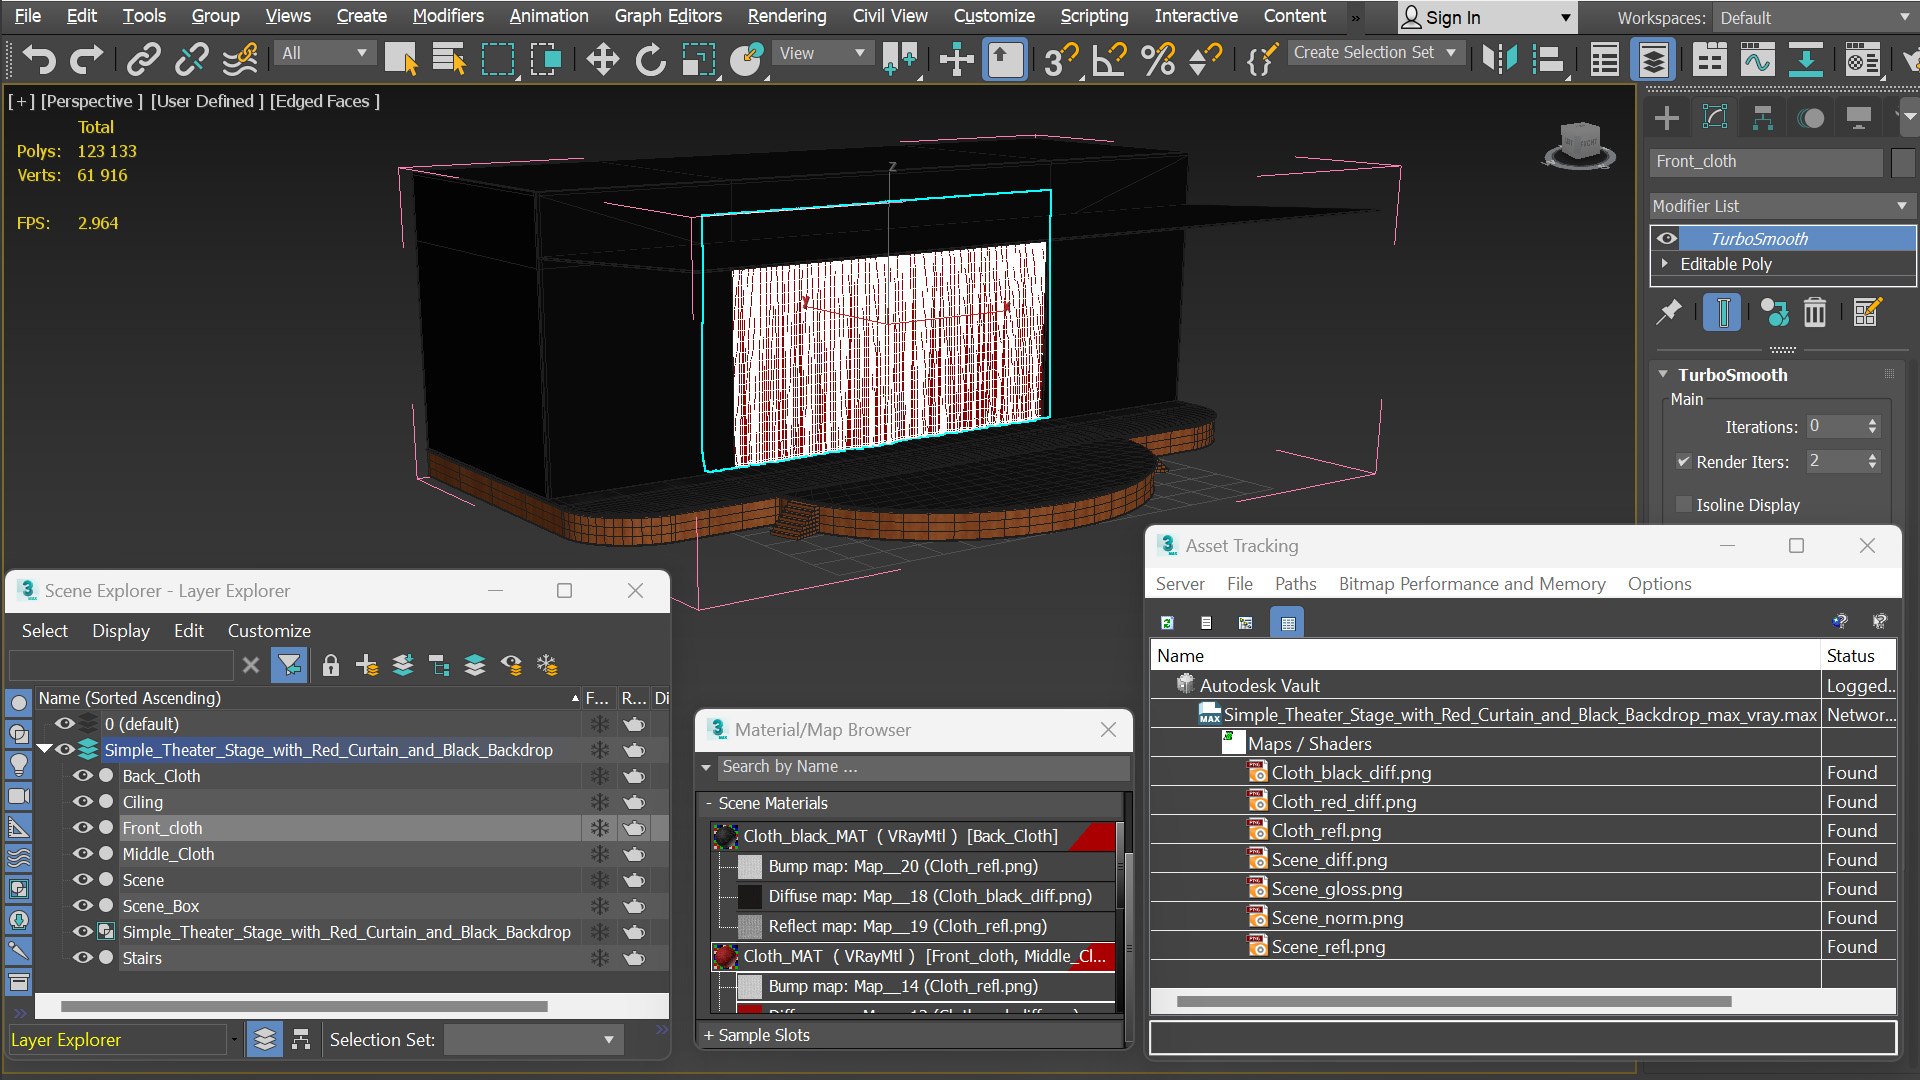
Task: Pin the modifier stack
Action: pyautogui.click(x=1669, y=312)
